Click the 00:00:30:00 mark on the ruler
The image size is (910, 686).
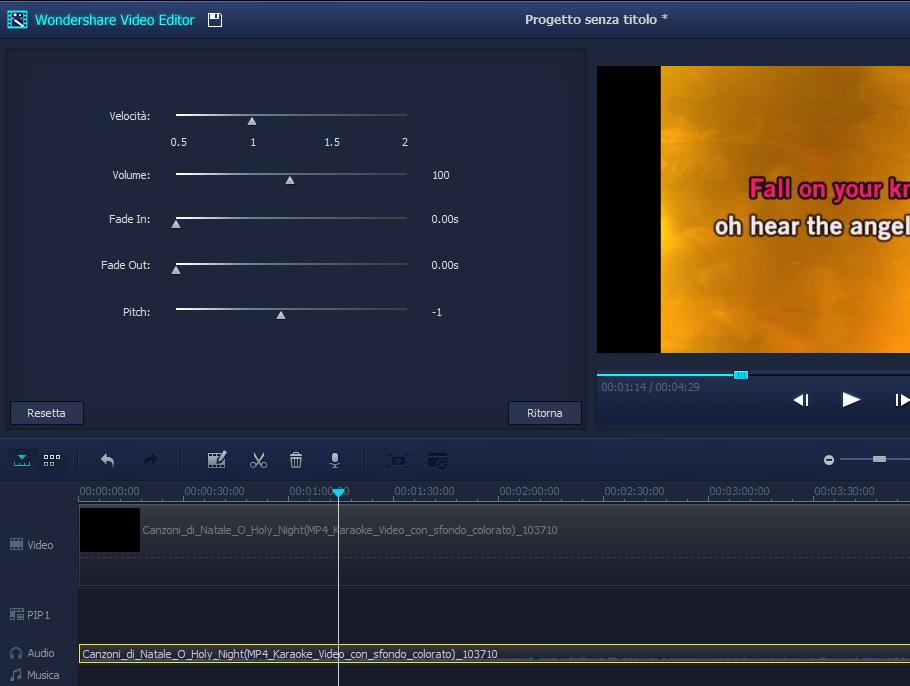[x=214, y=491]
